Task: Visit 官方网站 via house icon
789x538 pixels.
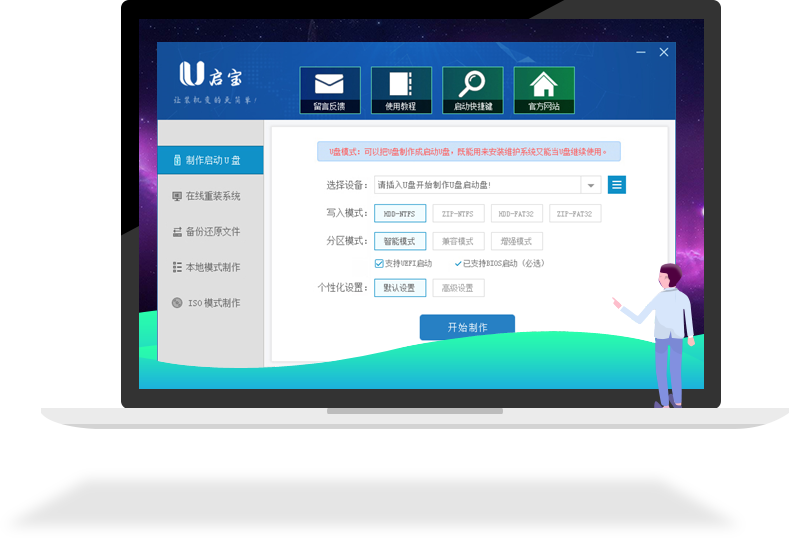Action: pos(544,84)
